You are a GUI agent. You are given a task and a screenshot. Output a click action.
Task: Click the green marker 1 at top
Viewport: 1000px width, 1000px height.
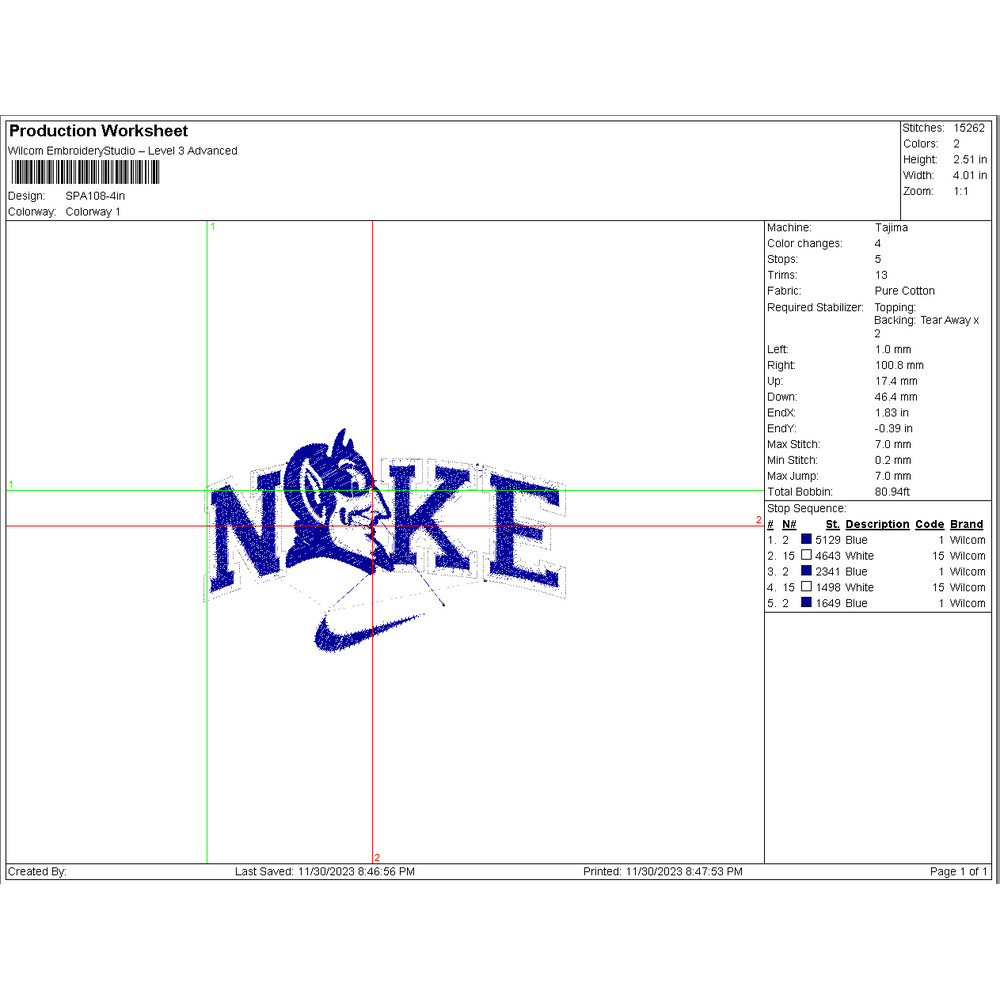pos(212,227)
